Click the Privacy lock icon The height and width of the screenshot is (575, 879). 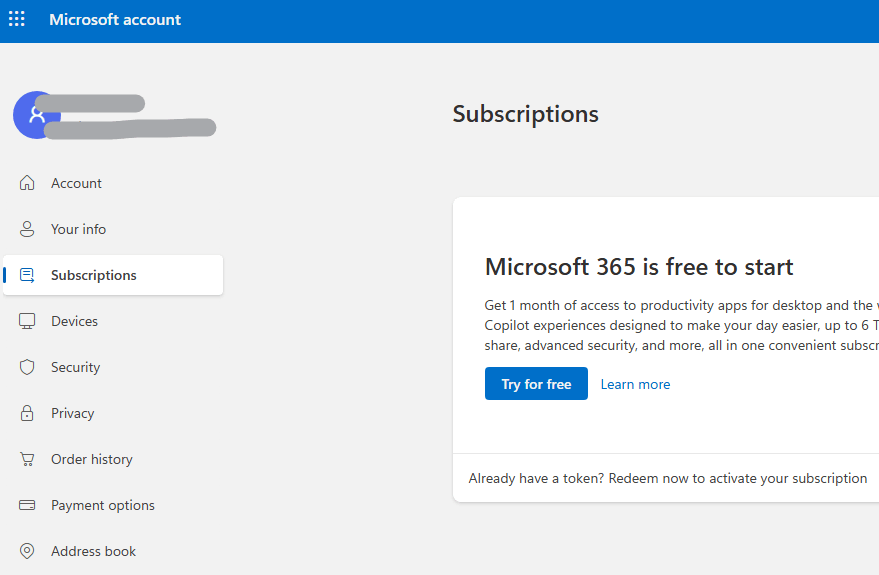pos(28,413)
